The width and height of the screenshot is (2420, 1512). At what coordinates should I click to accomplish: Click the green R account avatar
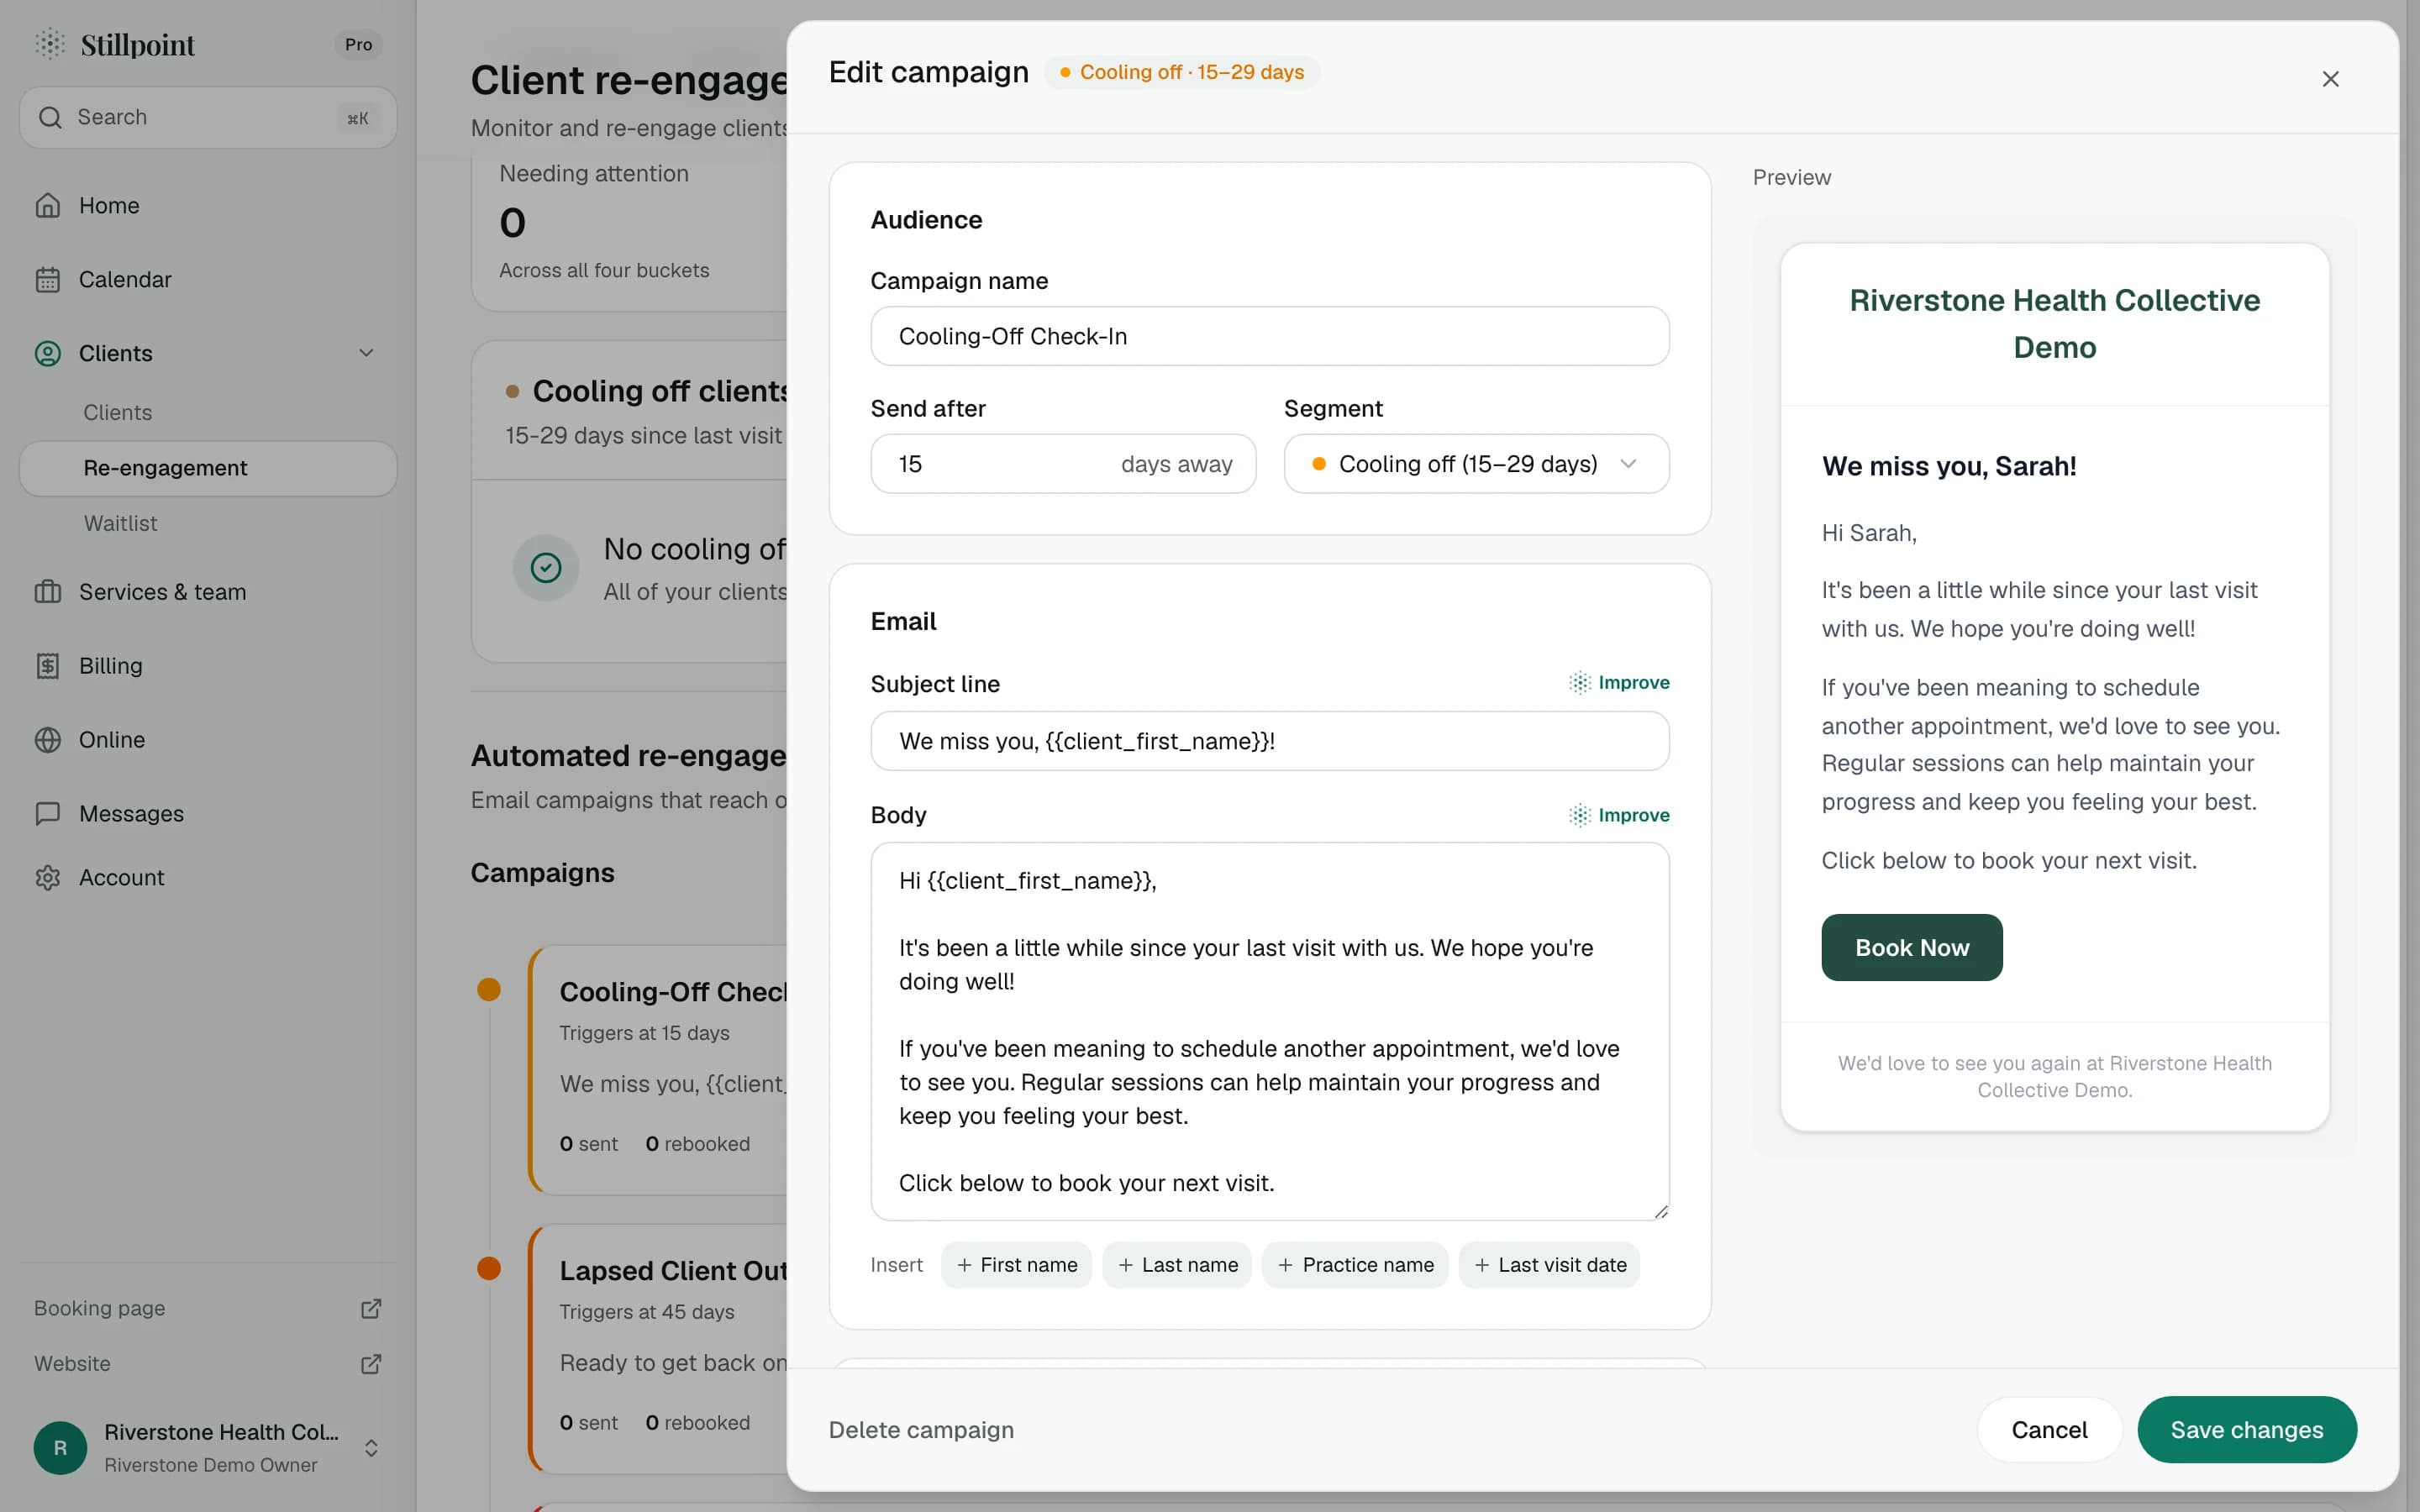click(60, 1448)
